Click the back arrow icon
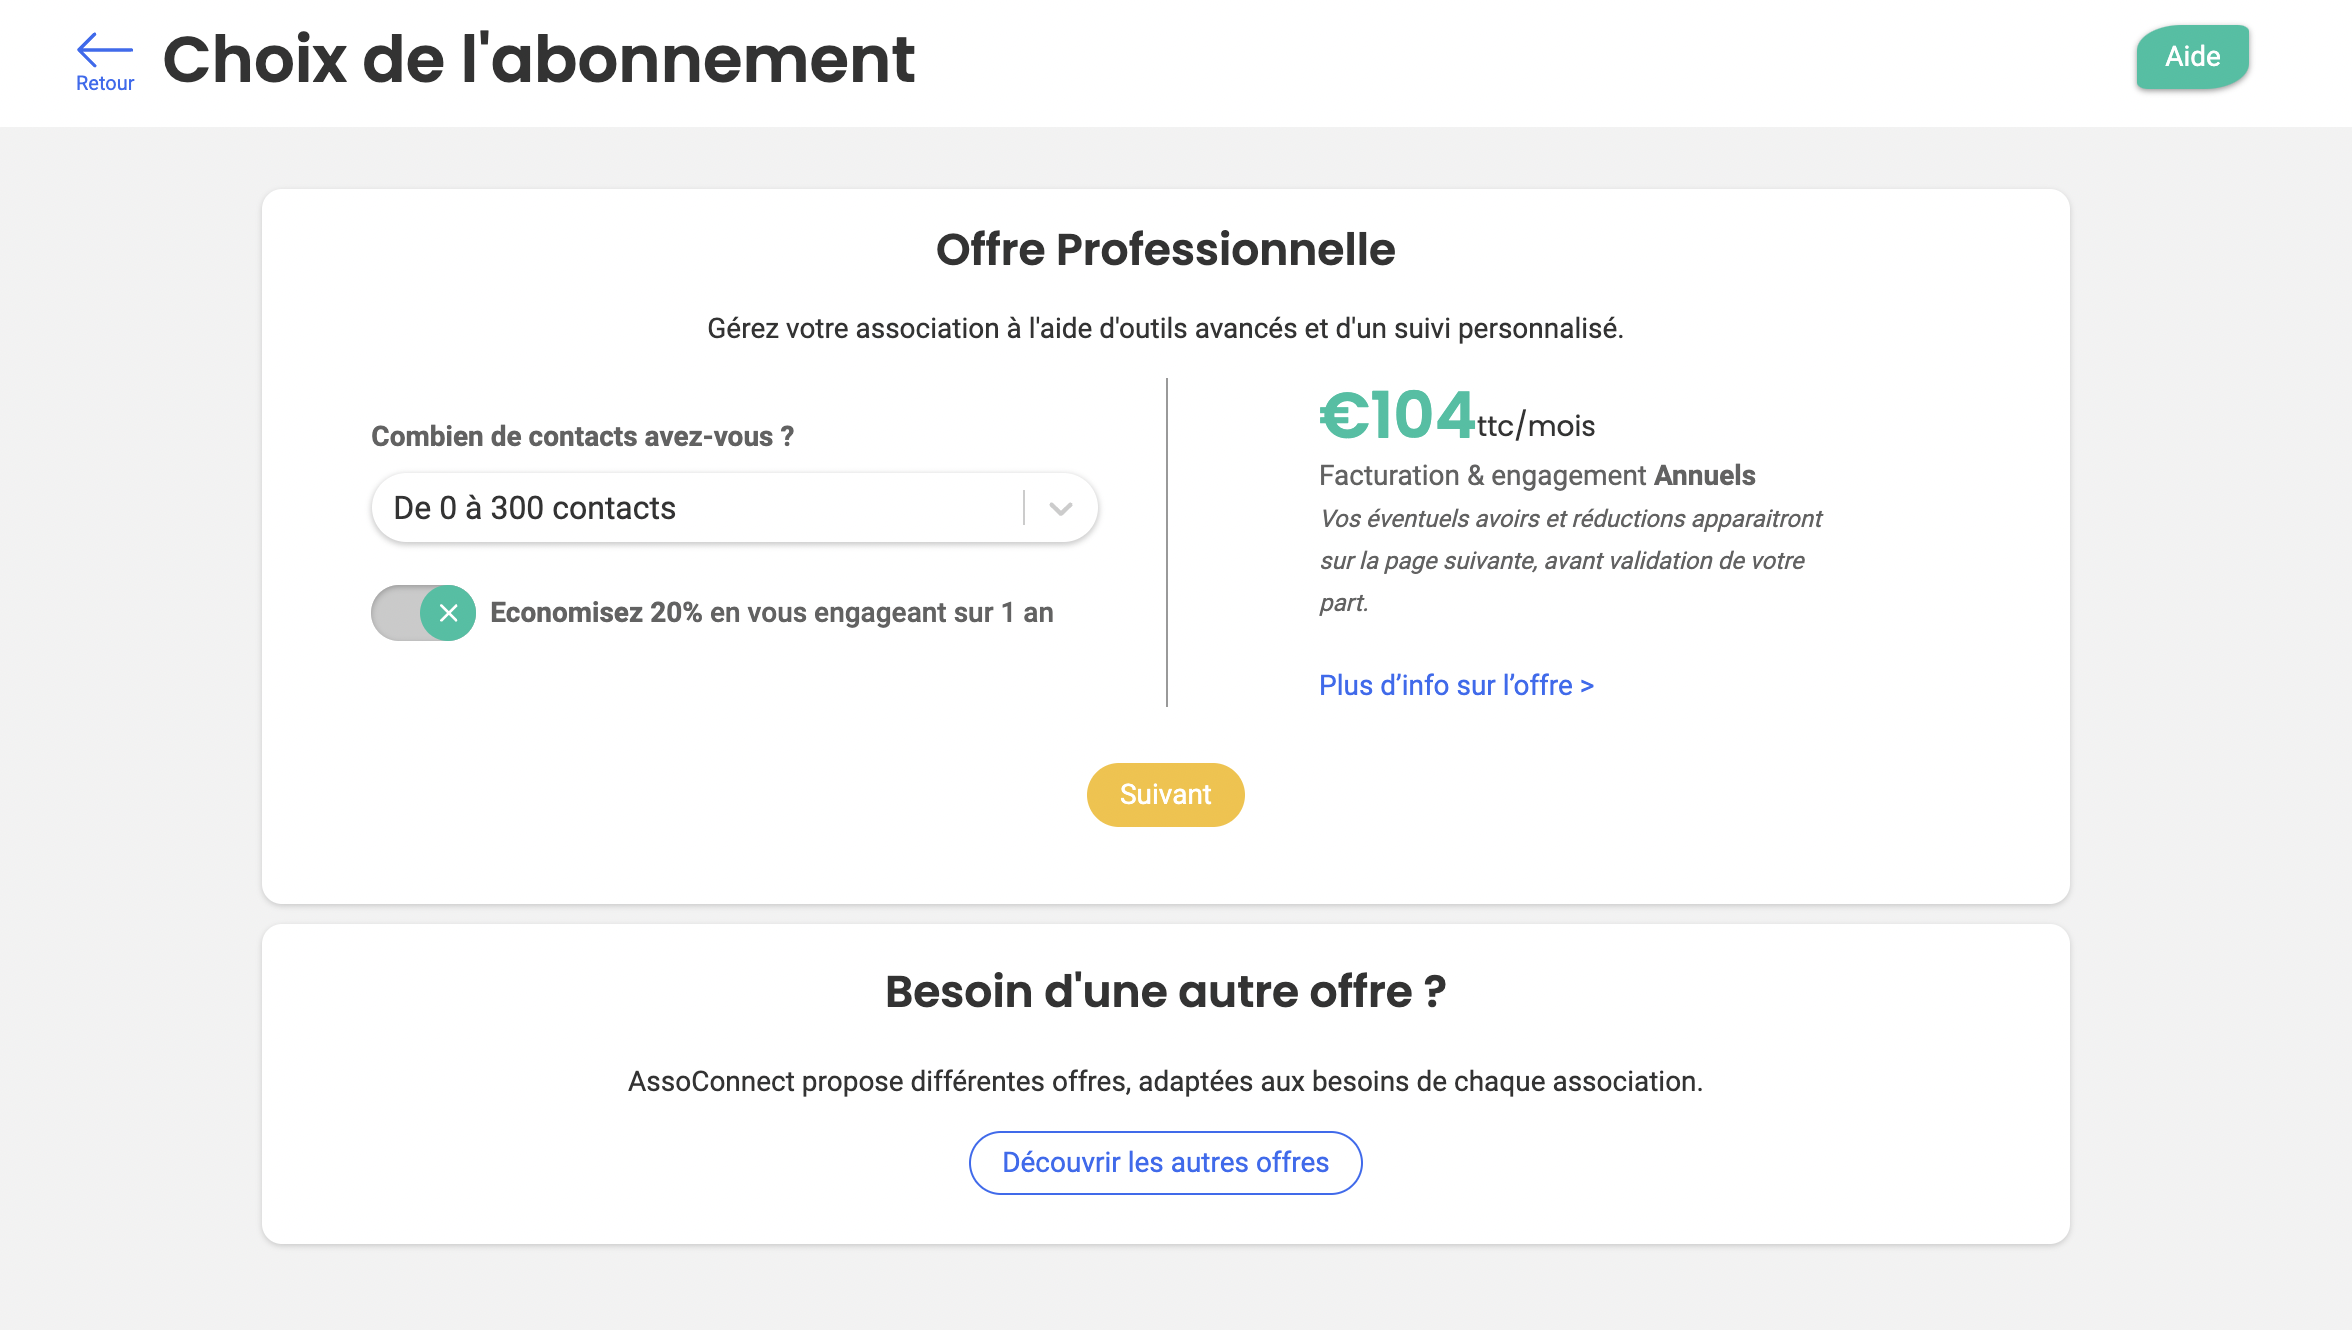Screen dimensions: 2352x1330 [104, 48]
